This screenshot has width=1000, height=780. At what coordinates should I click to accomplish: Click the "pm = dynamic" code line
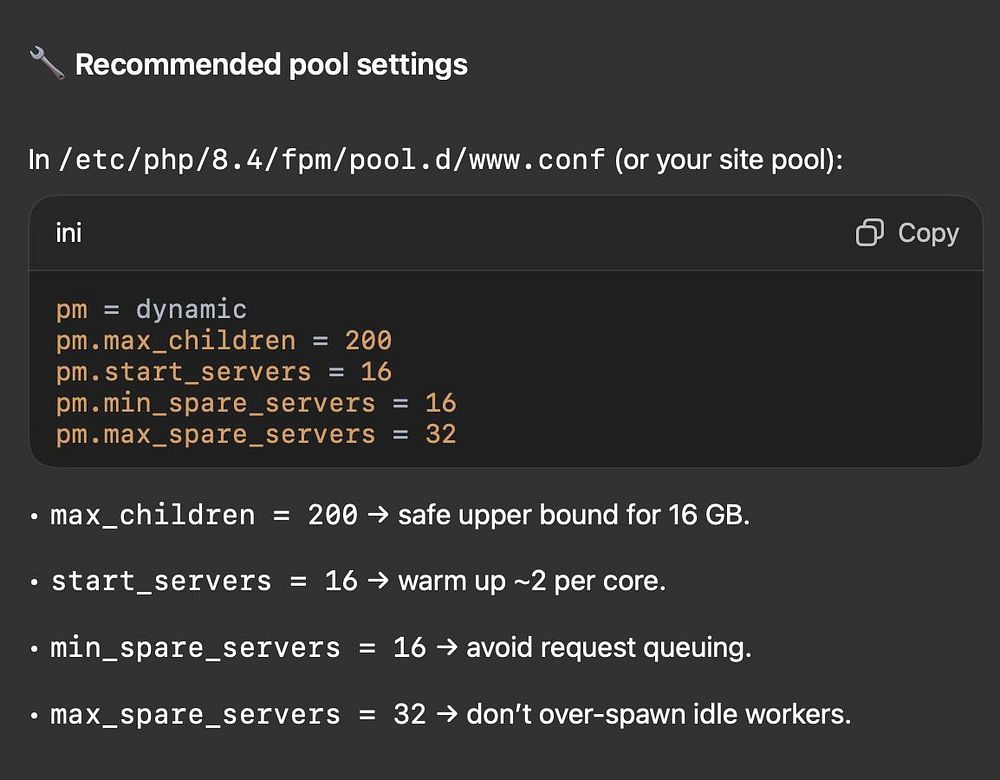click(x=151, y=309)
